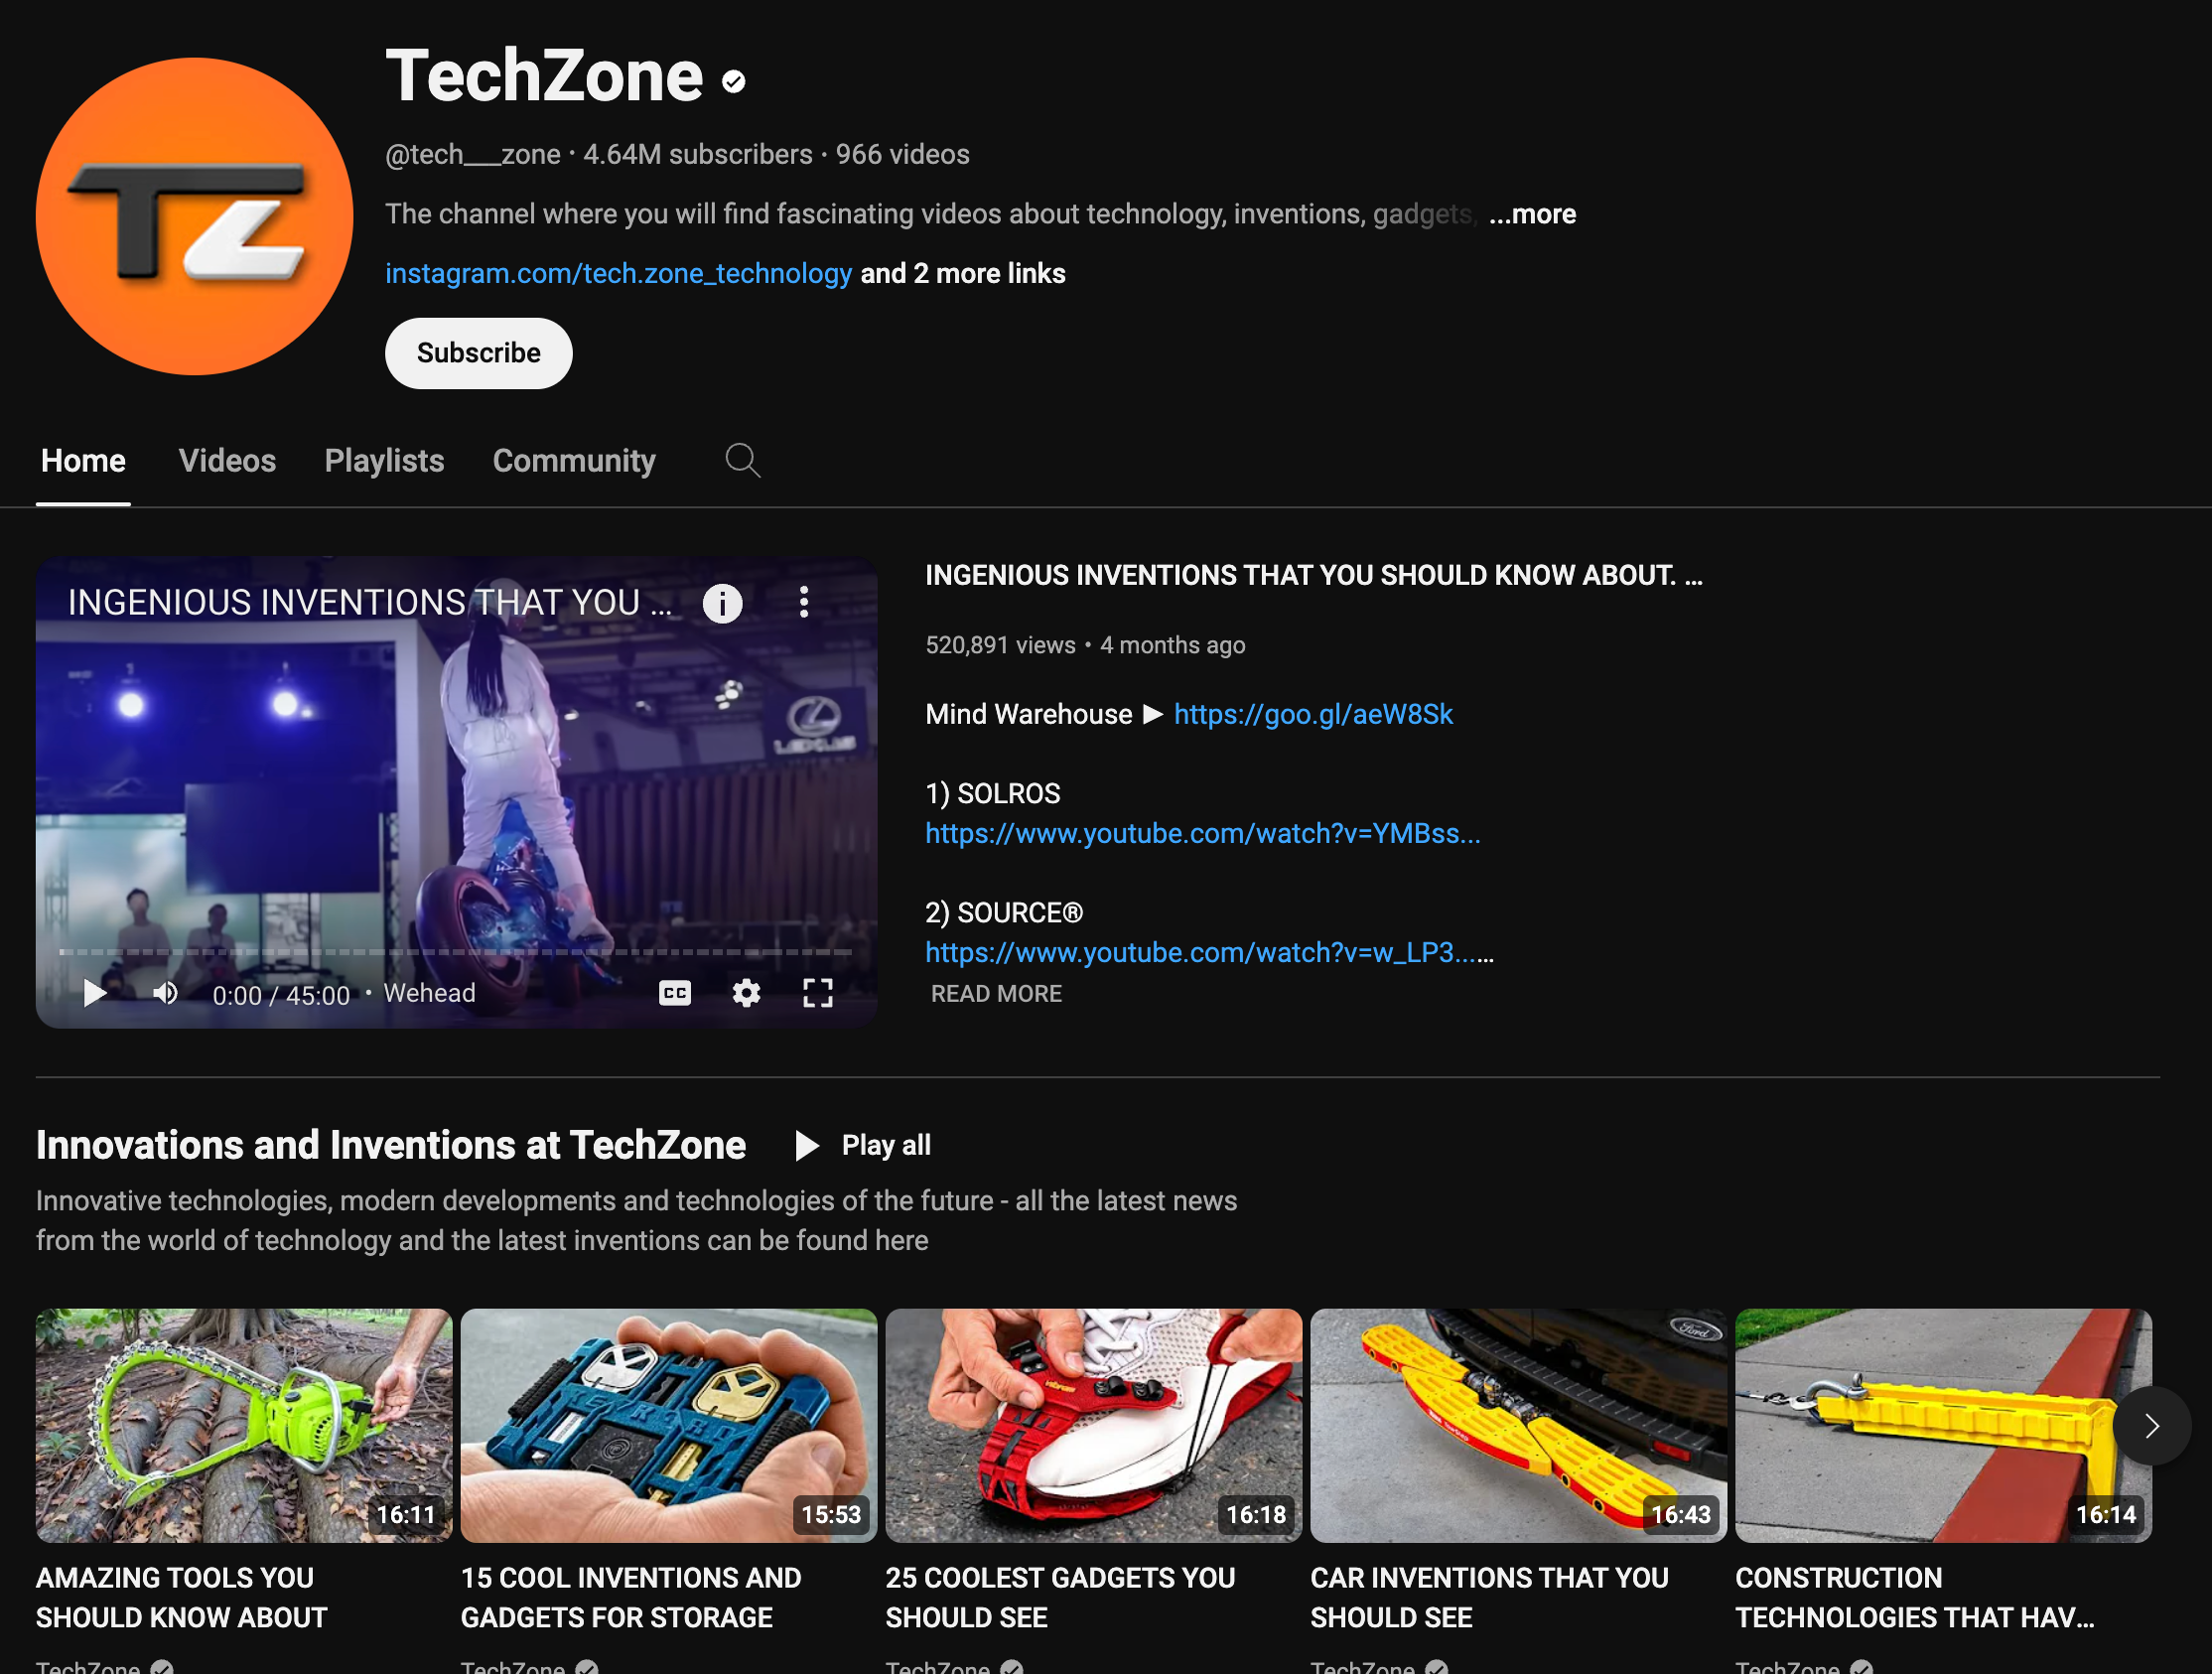
Task: Click 'and 2 more links'
Action: (962, 273)
